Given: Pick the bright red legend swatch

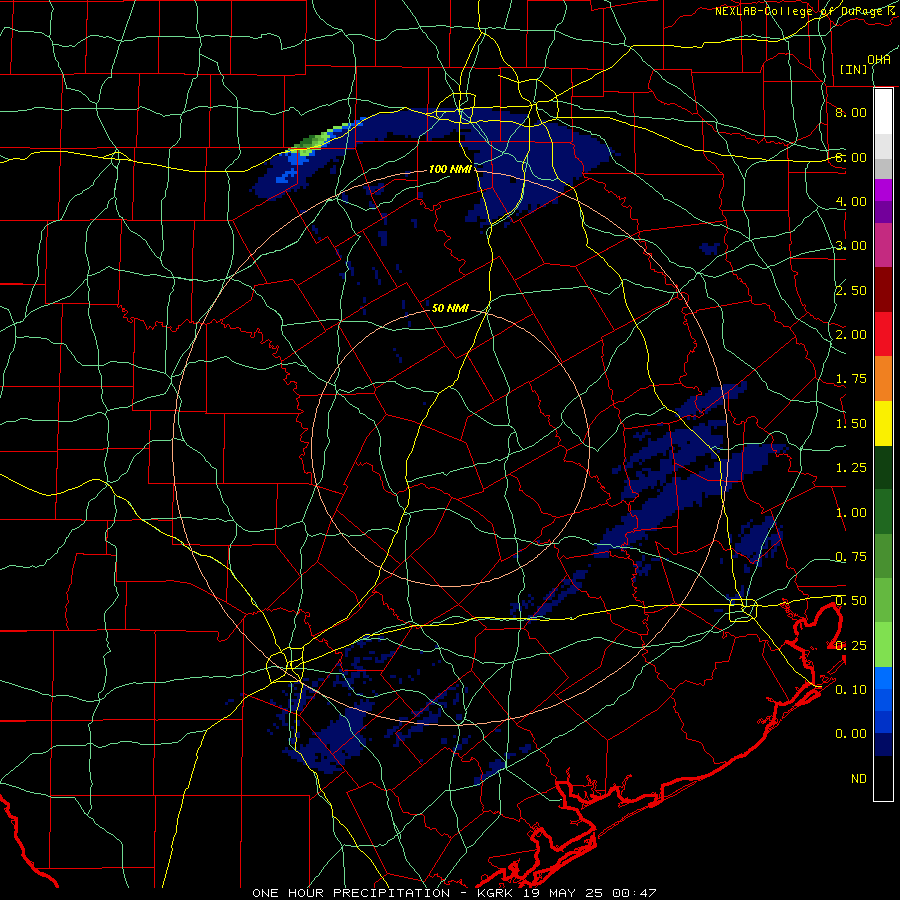Looking at the screenshot, I should (x=883, y=334).
